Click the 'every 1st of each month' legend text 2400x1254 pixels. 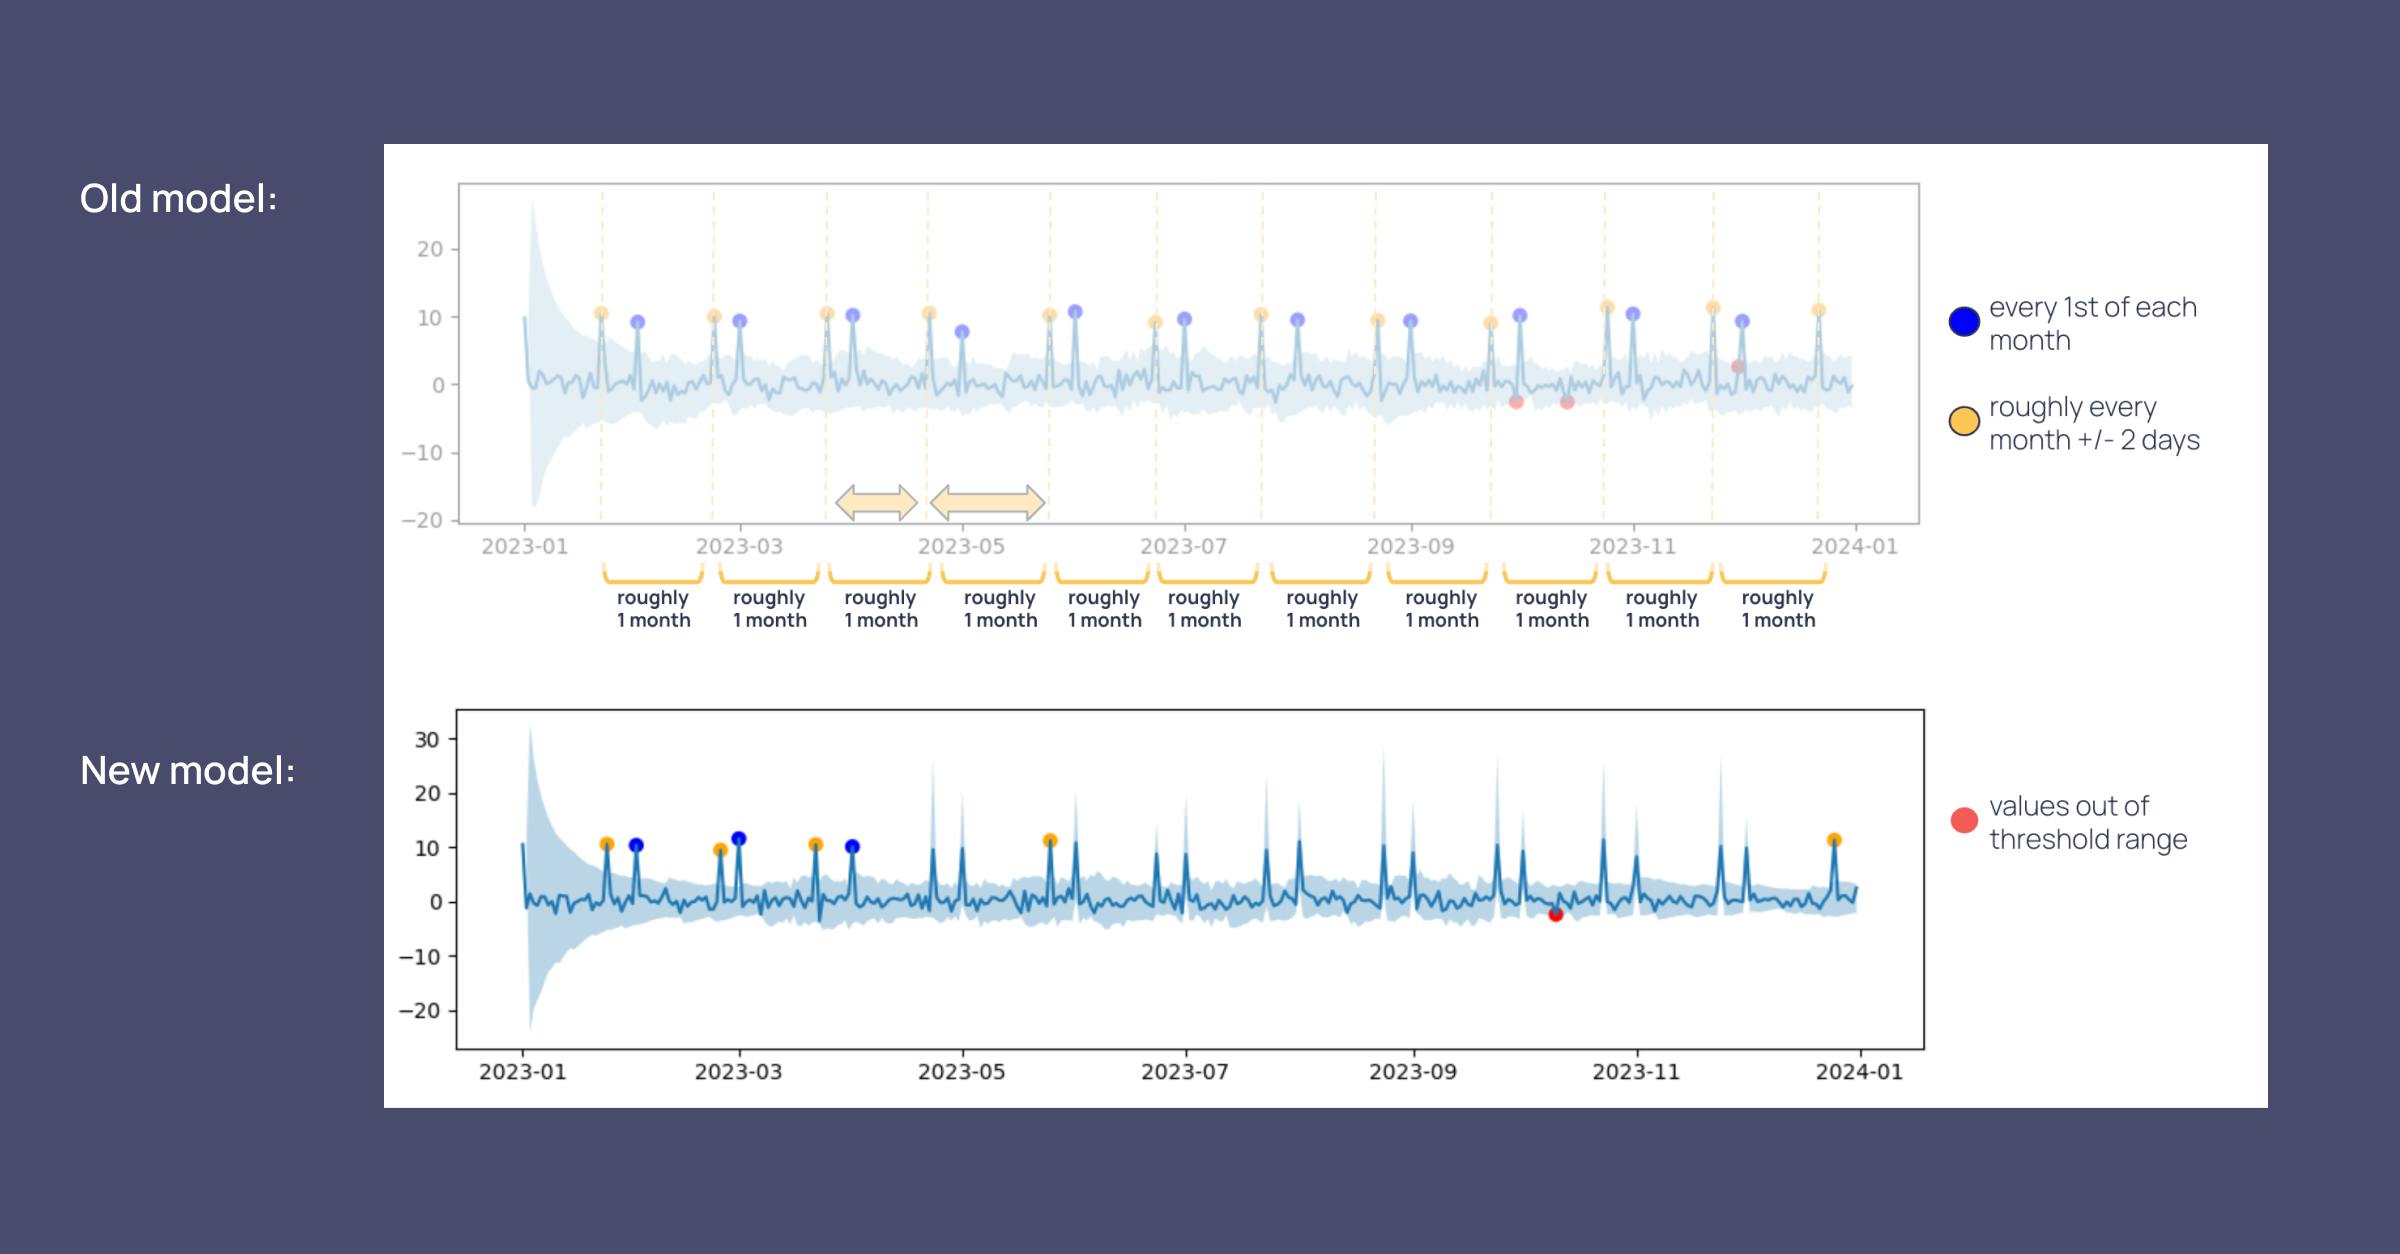point(2092,323)
